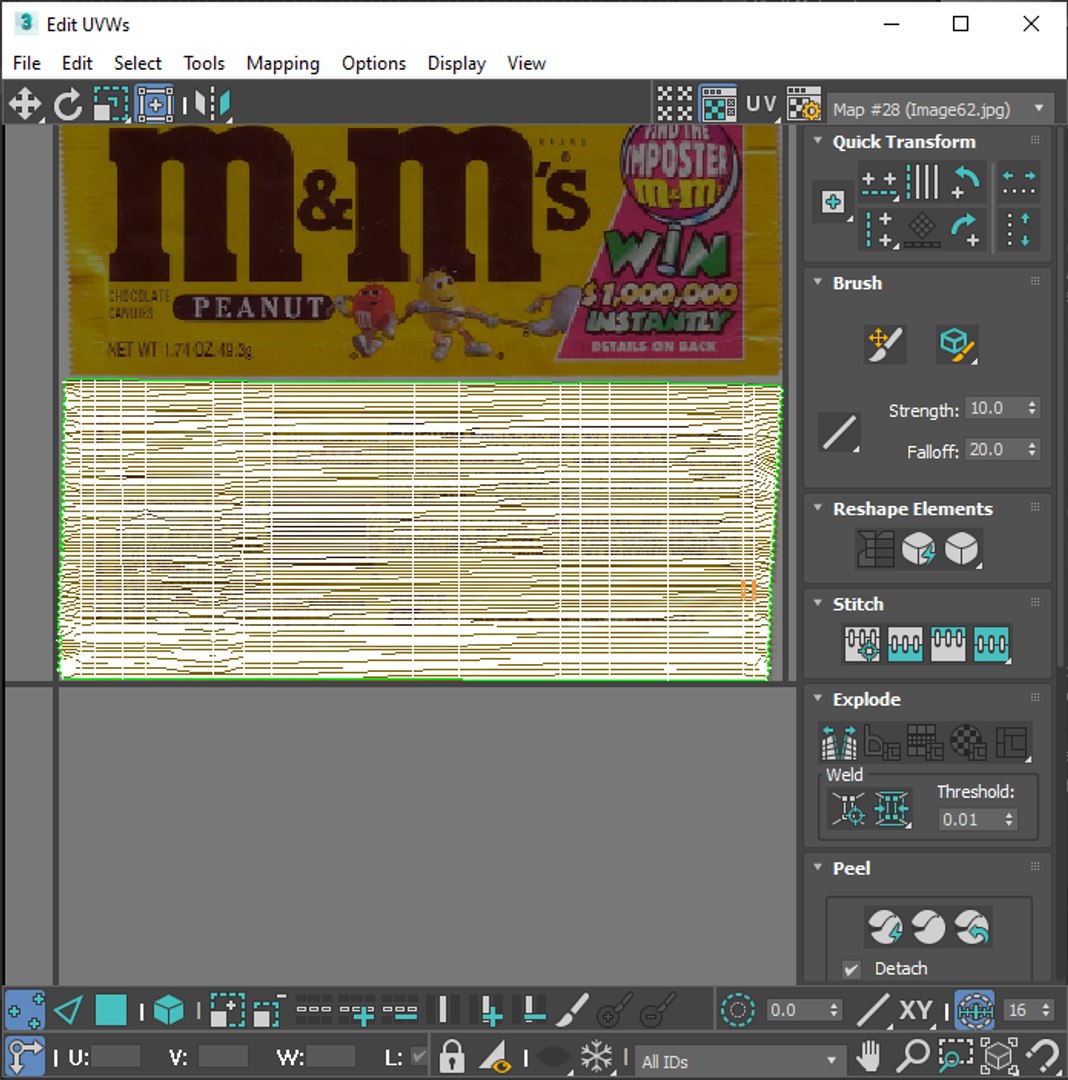This screenshot has width=1068, height=1080.
Task: Choose the linear falloff type button
Action: point(839,433)
